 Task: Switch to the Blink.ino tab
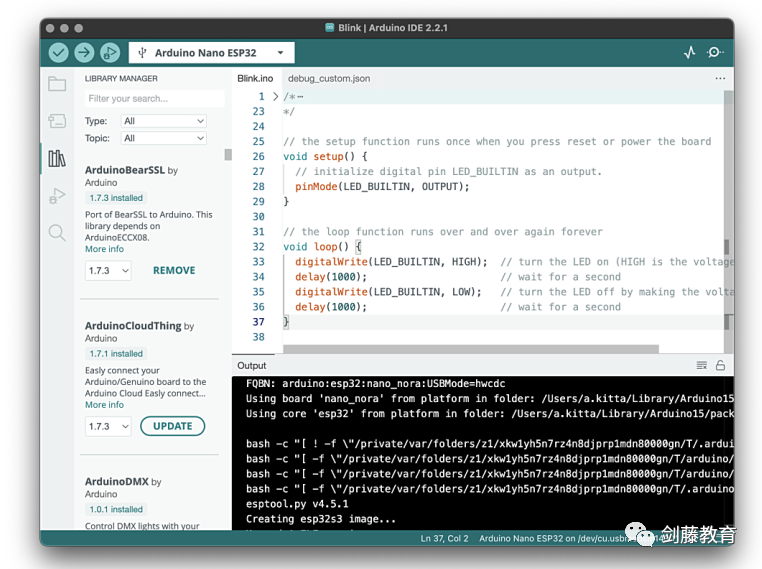click(x=255, y=79)
